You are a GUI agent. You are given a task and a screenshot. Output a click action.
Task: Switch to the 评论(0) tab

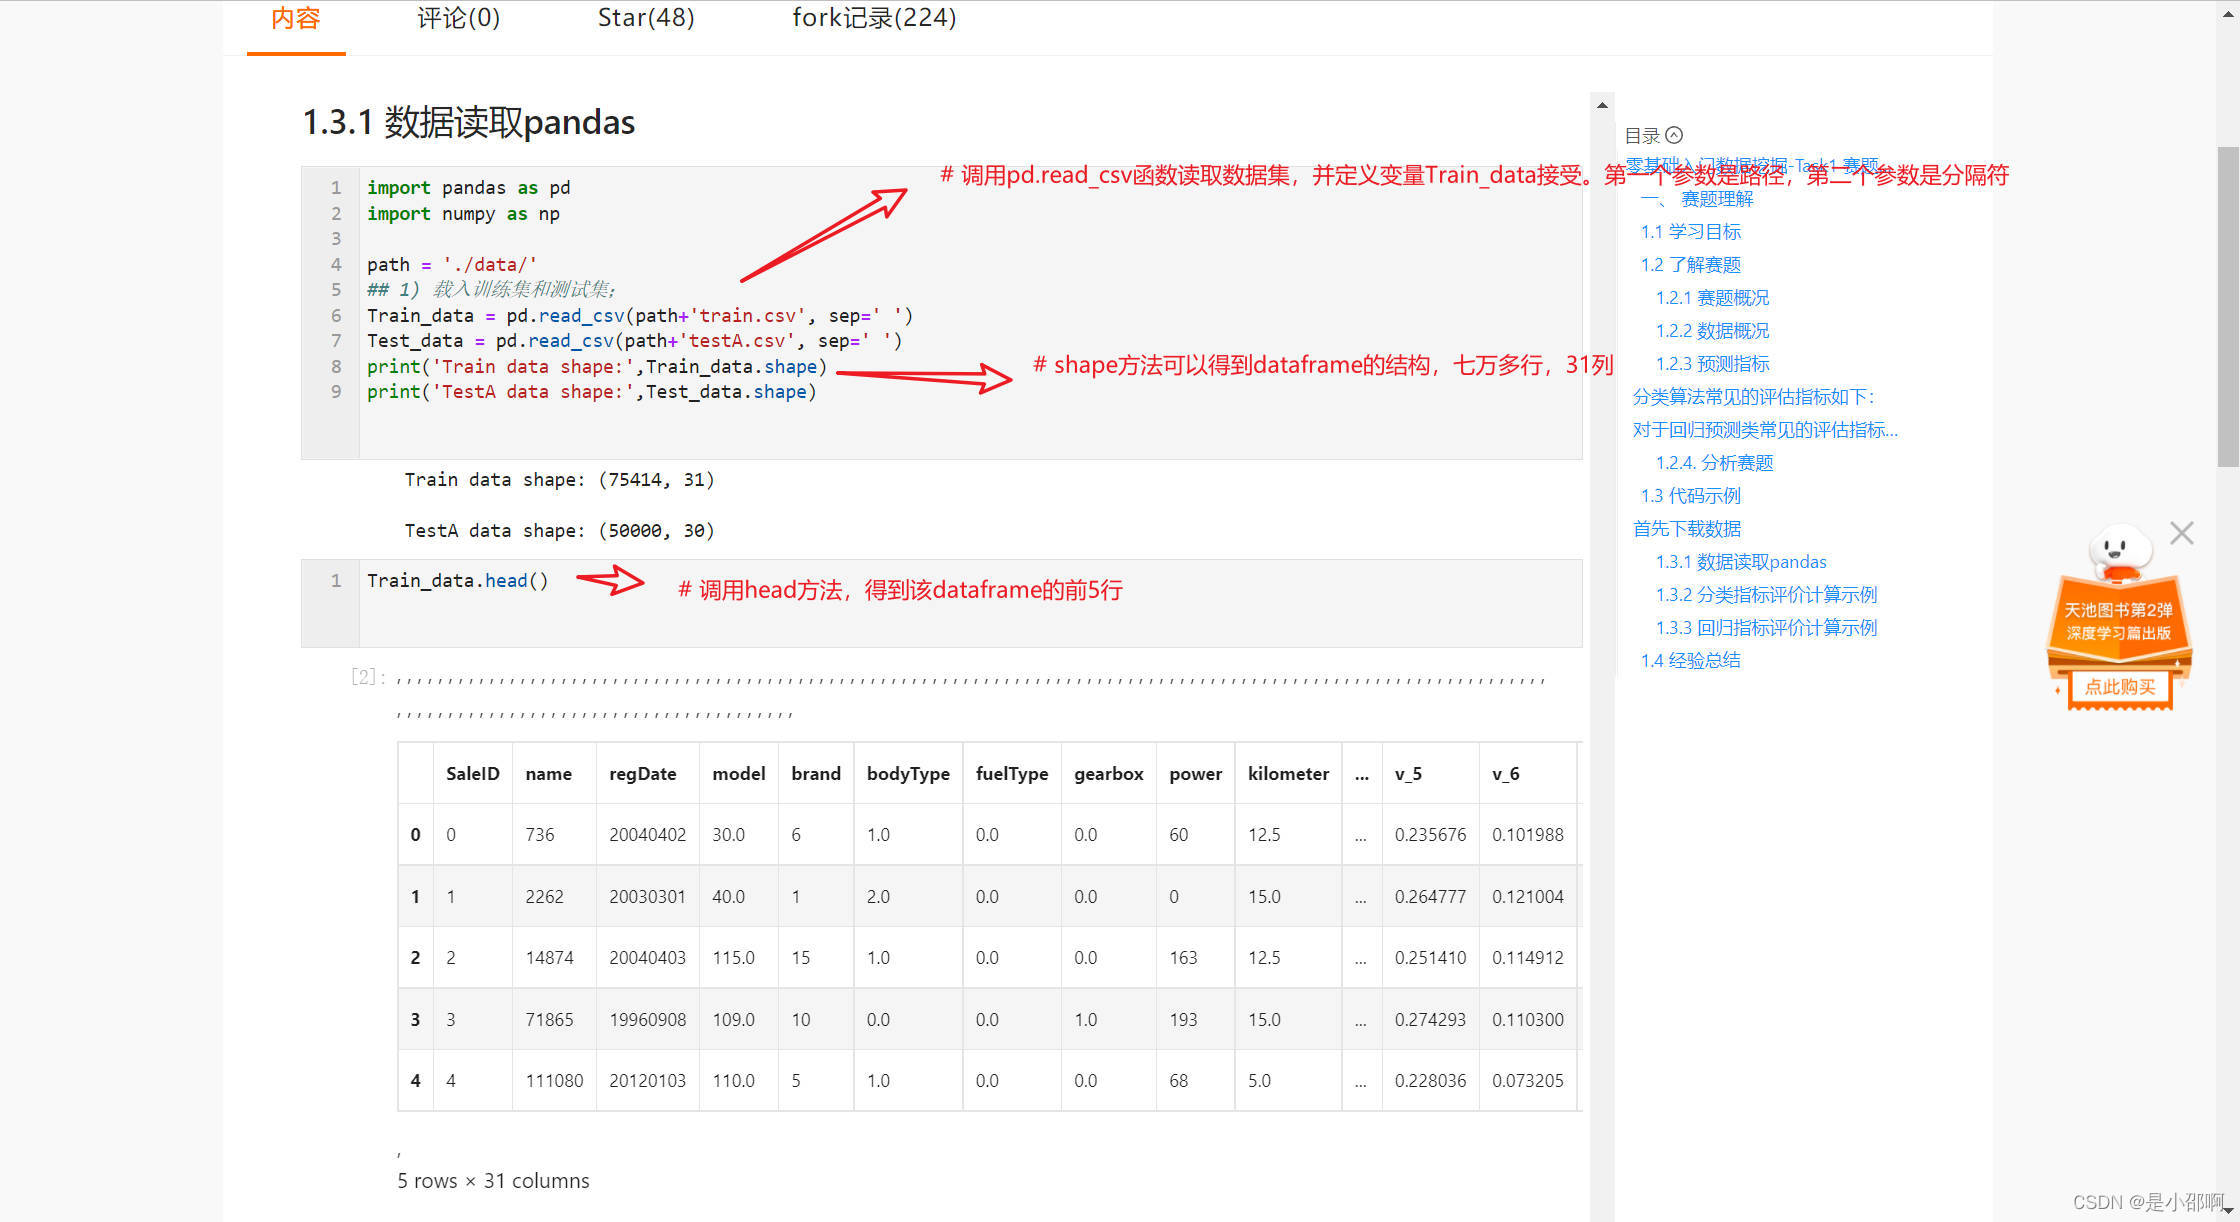(458, 18)
